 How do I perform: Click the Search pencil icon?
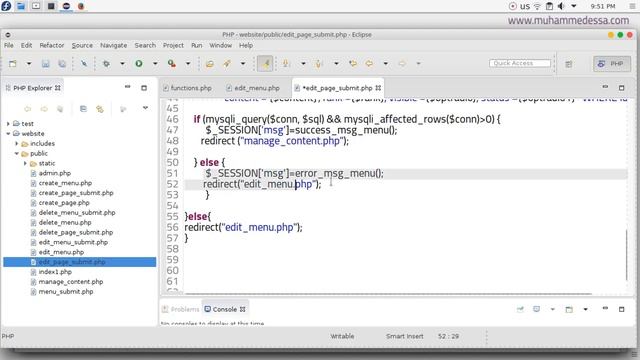coord(227,64)
